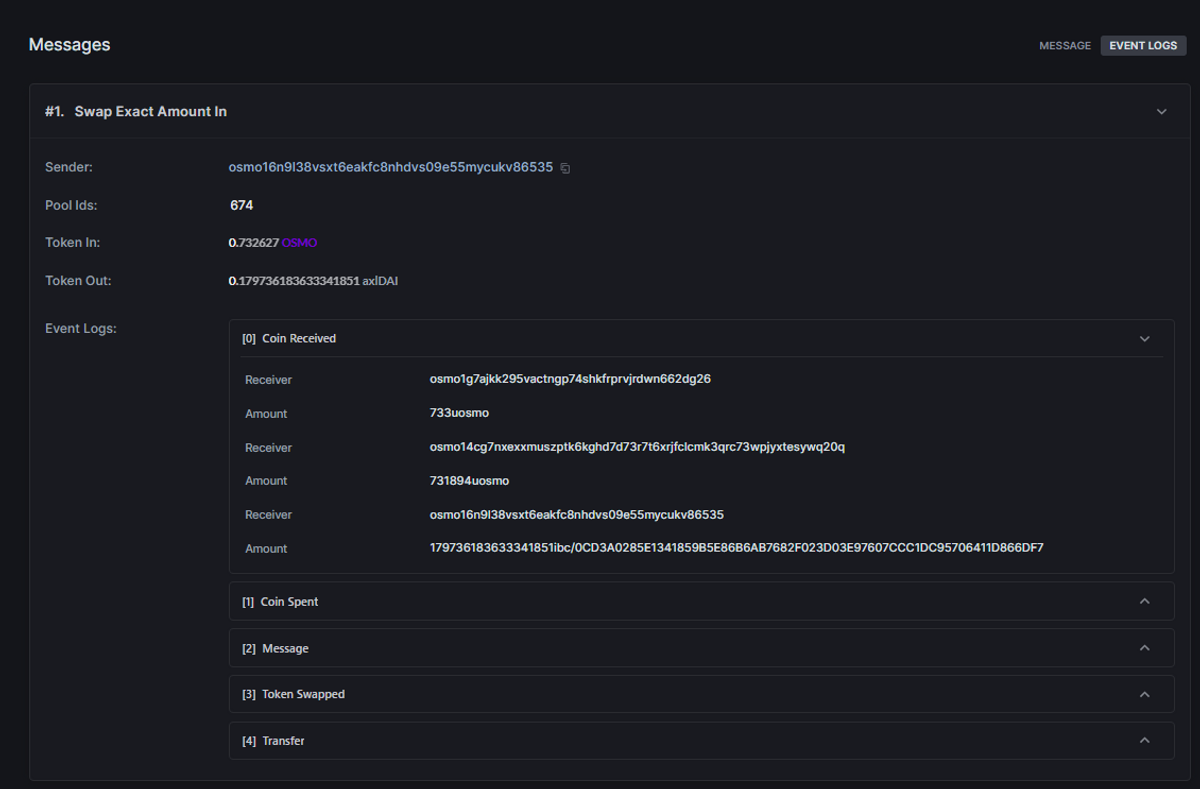This screenshot has height=789, width=1200.
Task: Click axlDAI token out label
Action: click(381, 281)
